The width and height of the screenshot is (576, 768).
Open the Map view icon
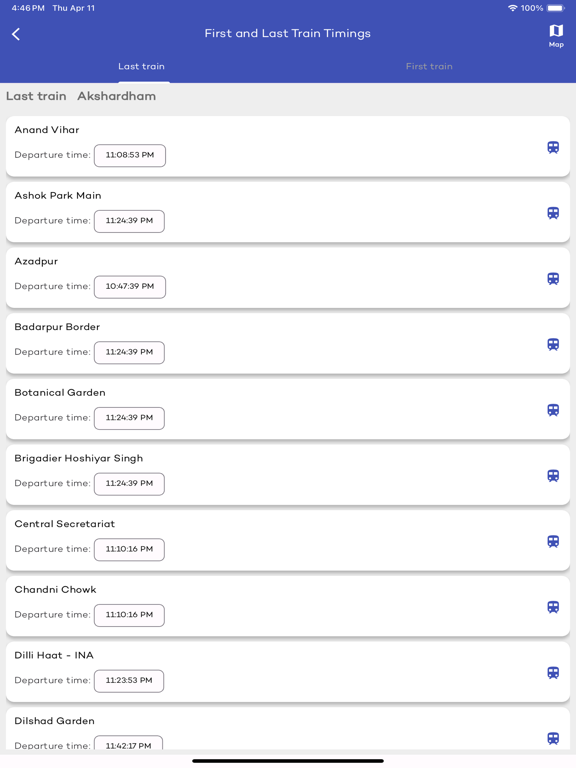point(556,36)
